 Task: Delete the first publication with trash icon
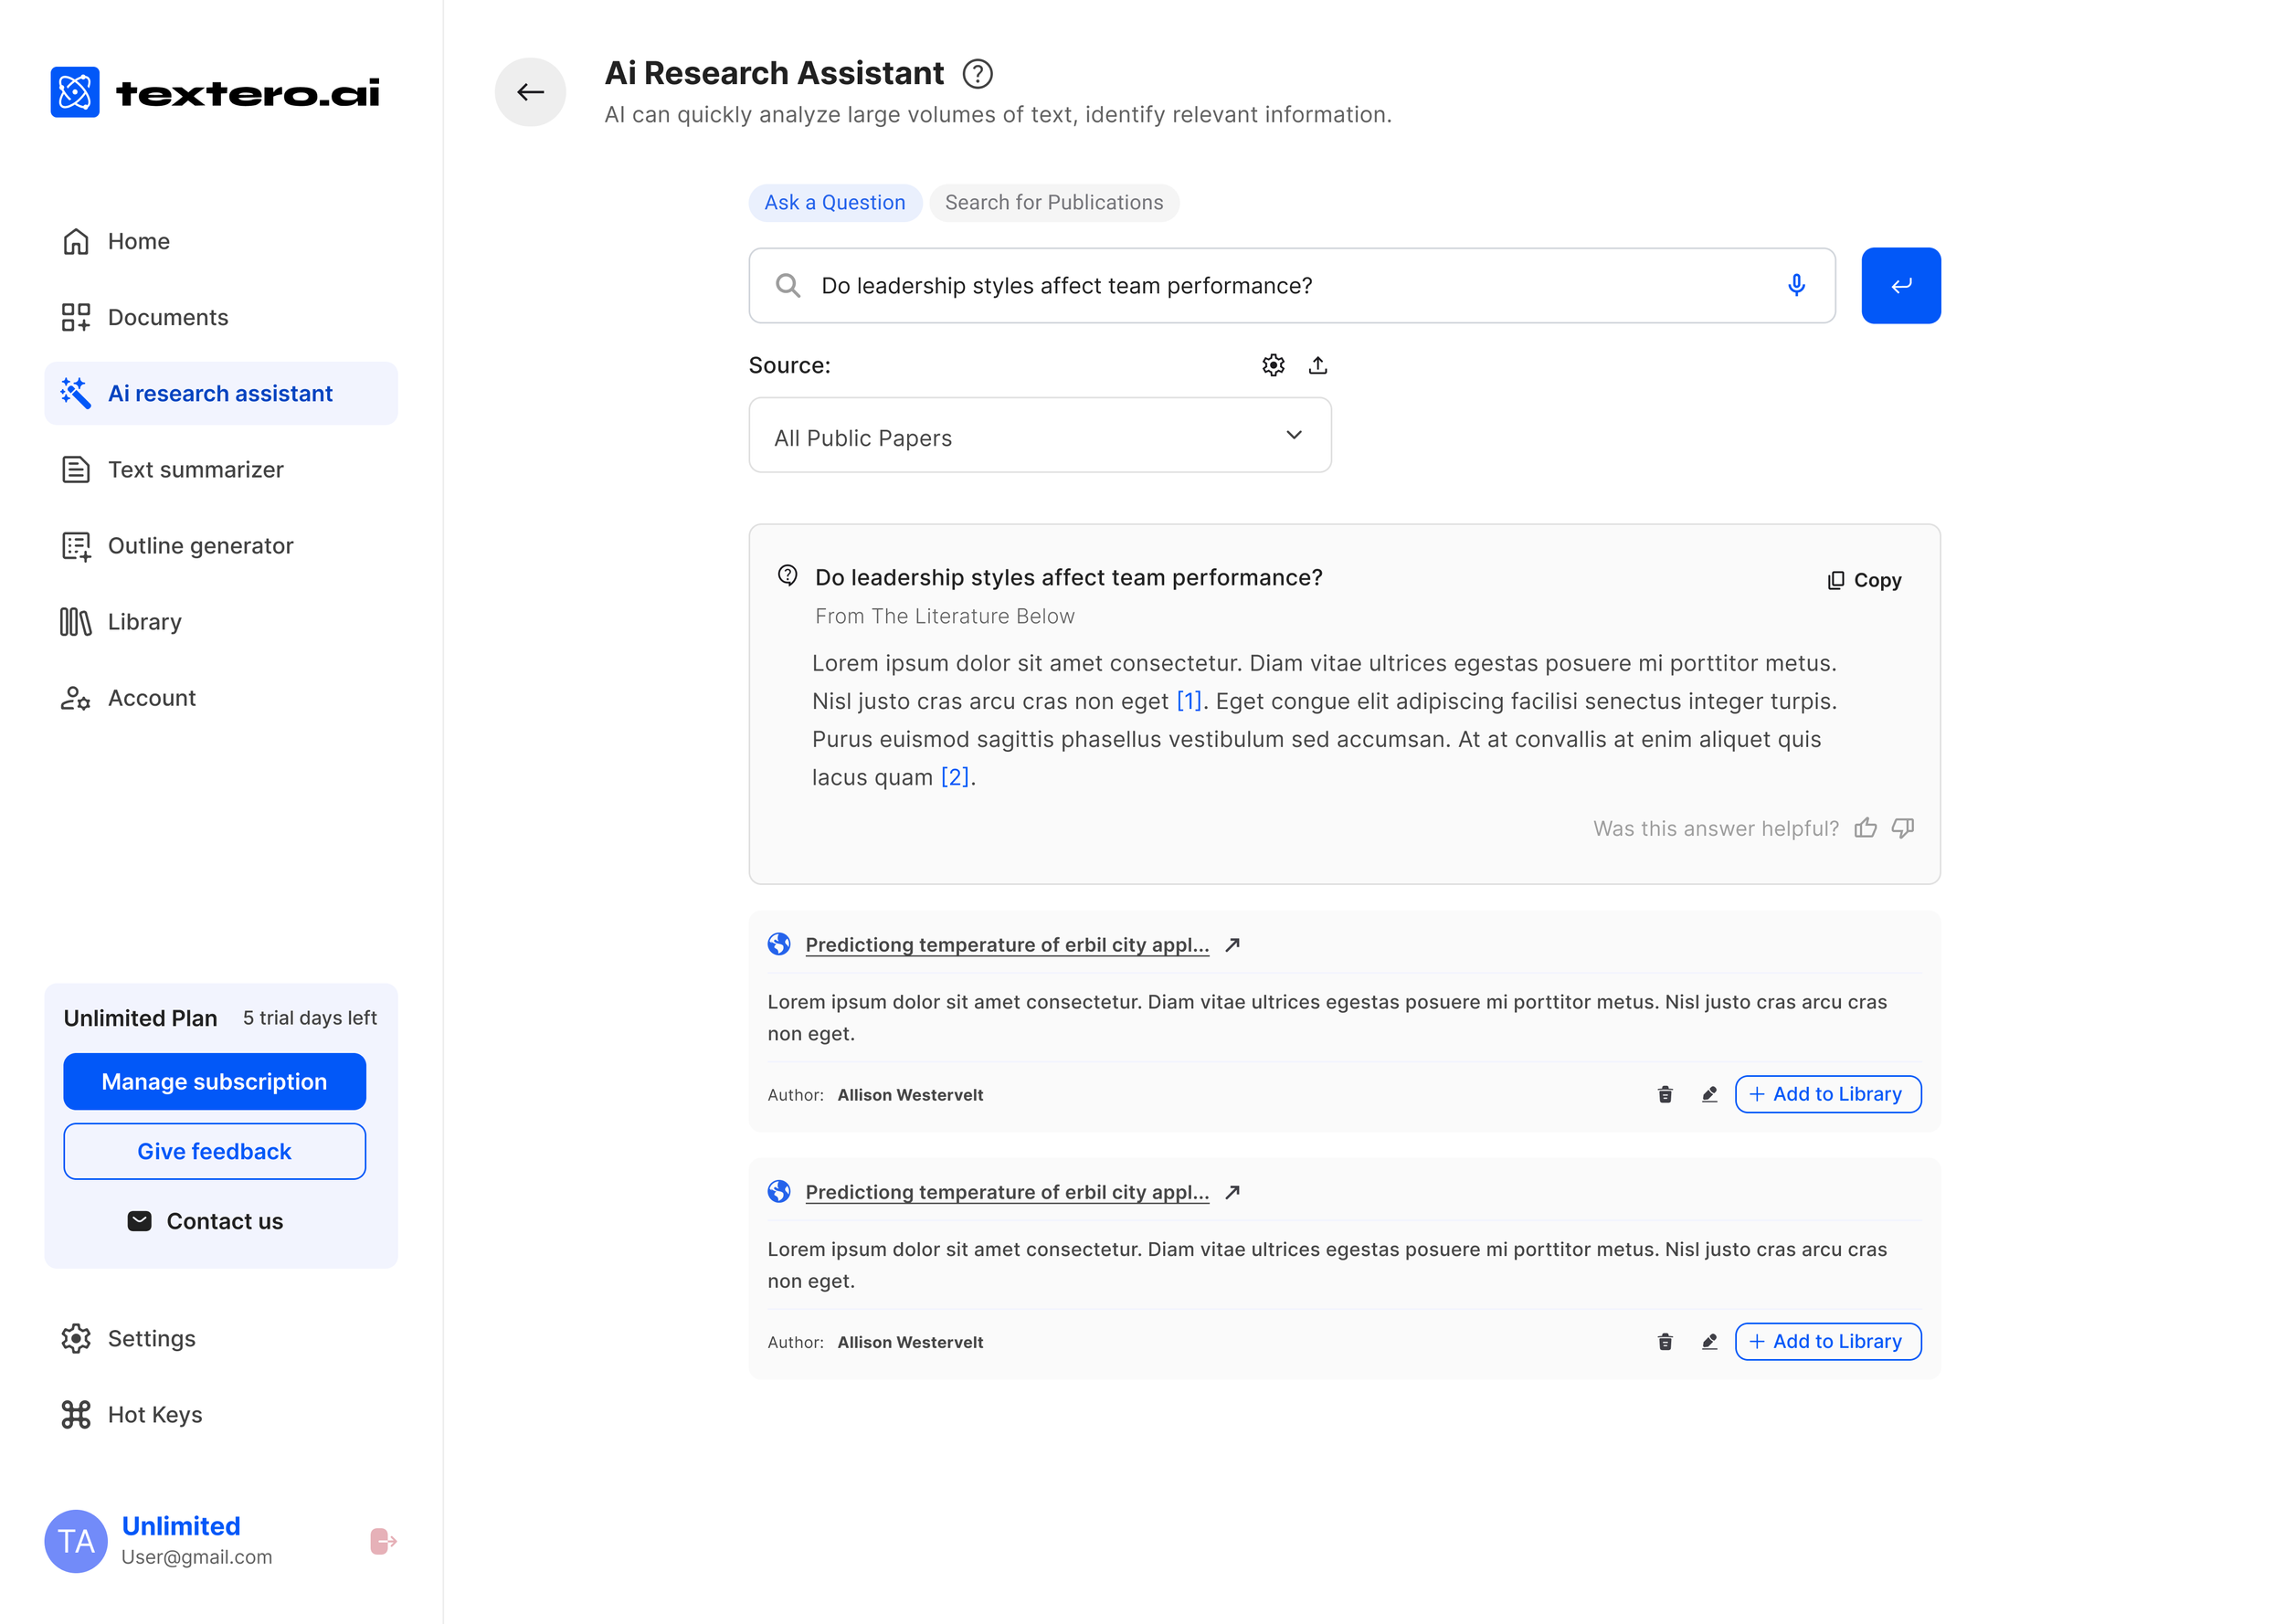(1665, 1094)
